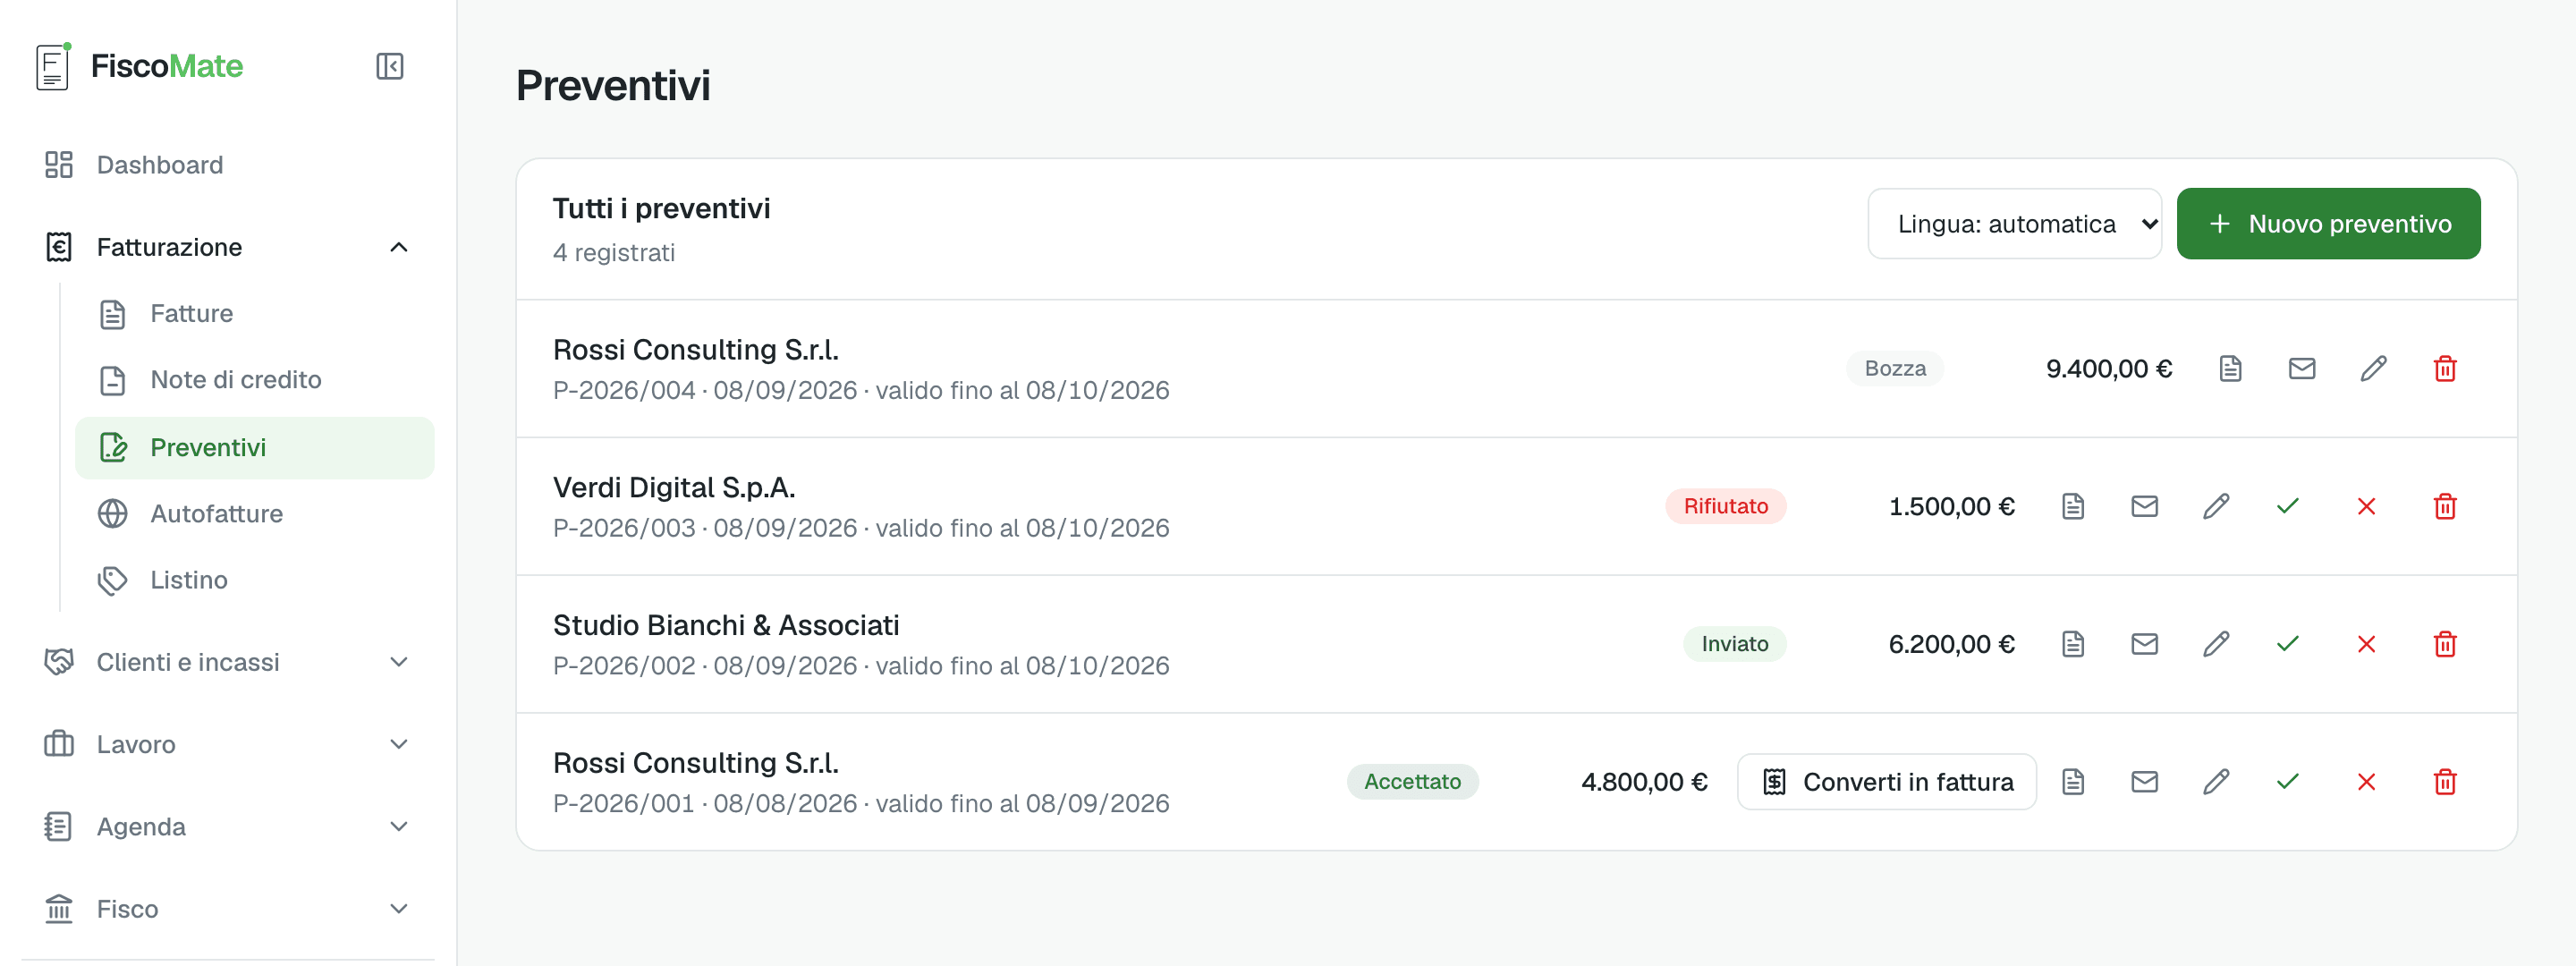This screenshot has width=2576, height=966.
Task: Delete the P-2026/001 accepted quote
Action: [2444, 783]
